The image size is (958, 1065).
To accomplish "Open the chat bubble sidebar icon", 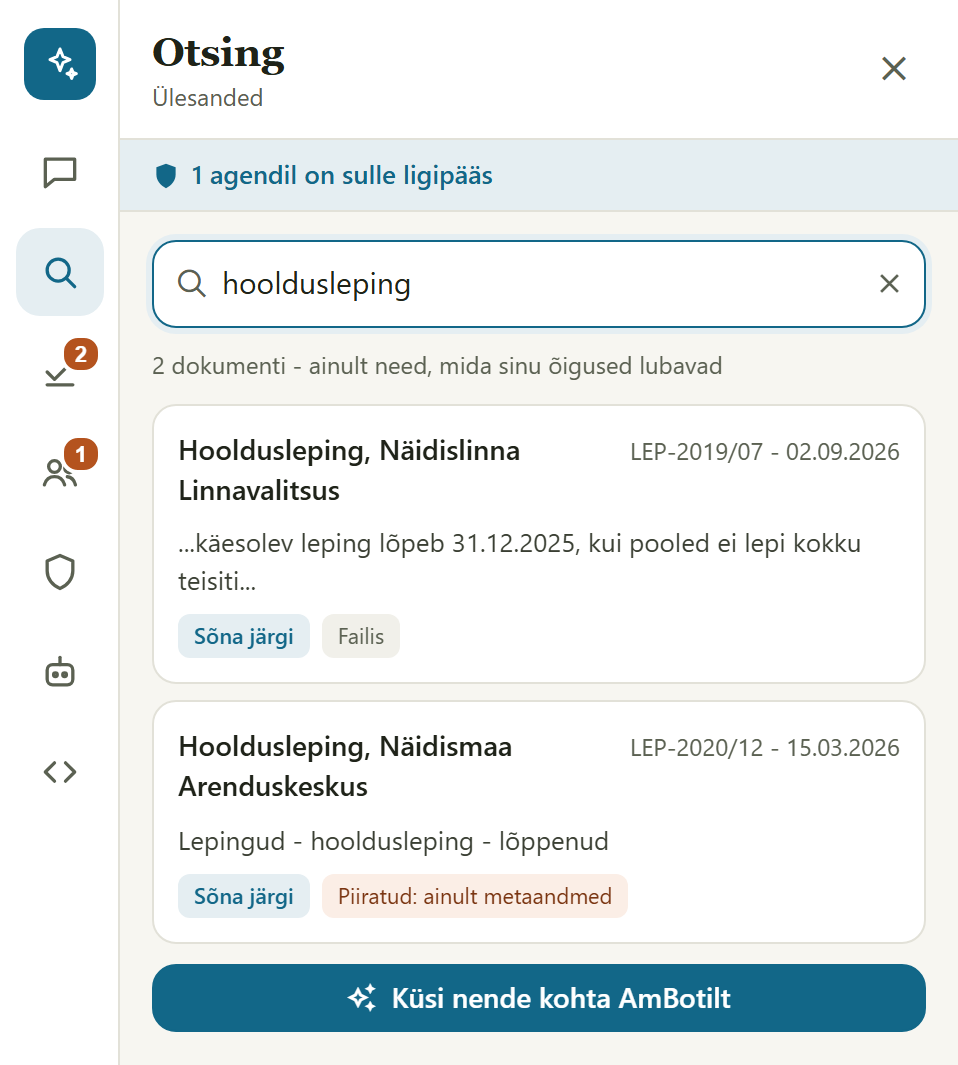I will pos(60,173).
